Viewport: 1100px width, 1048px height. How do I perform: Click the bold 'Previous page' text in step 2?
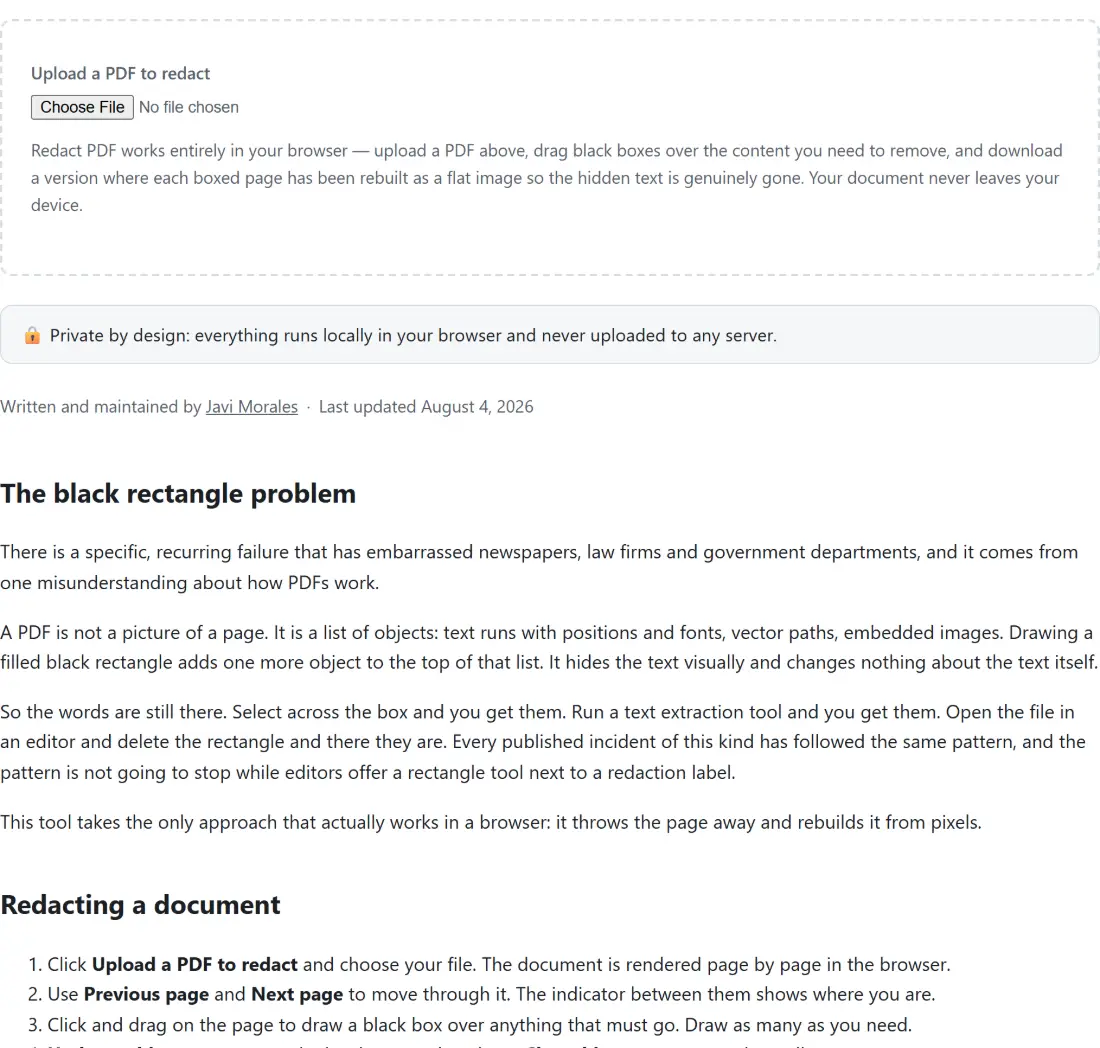tap(146, 995)
